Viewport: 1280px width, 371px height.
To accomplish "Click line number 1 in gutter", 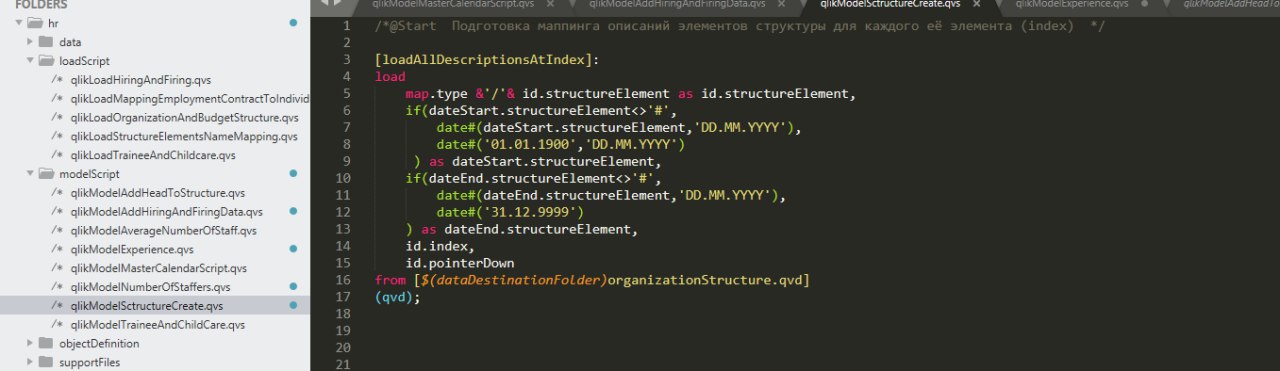I will click(x=346, y=26).
